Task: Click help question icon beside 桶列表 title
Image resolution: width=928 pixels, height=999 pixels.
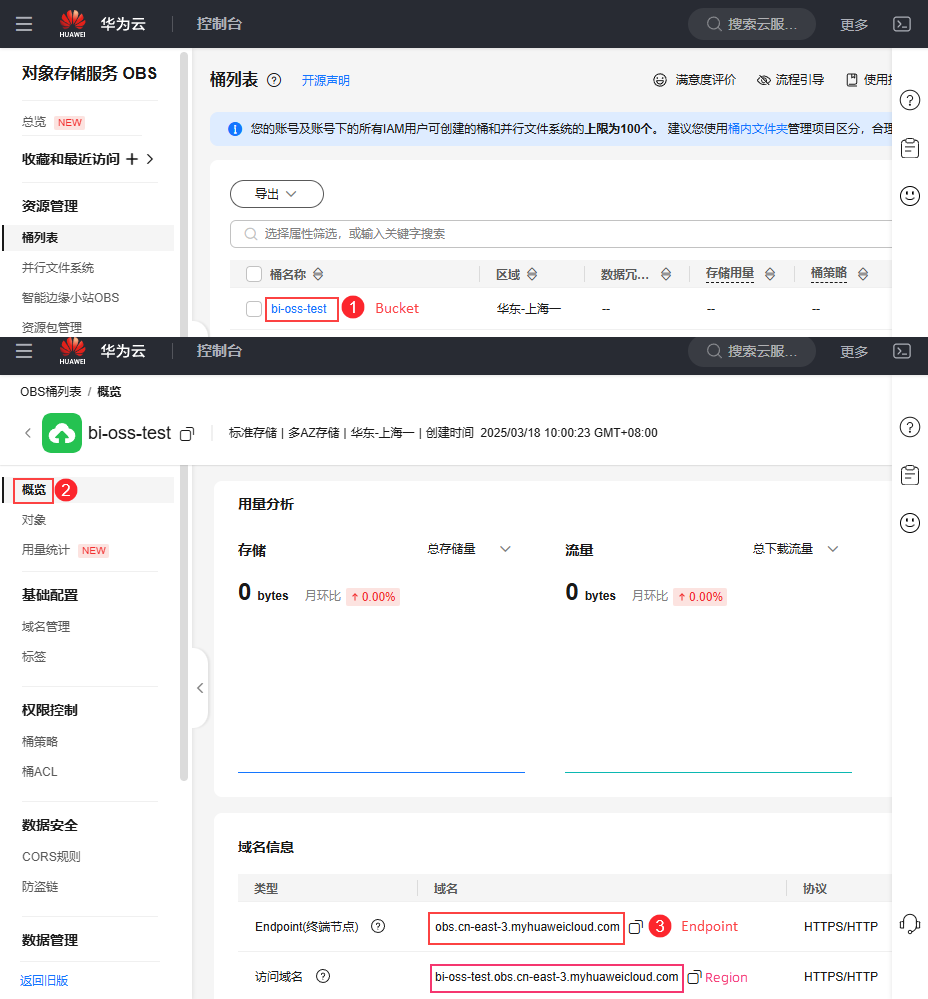Action: tap(274, 80)
